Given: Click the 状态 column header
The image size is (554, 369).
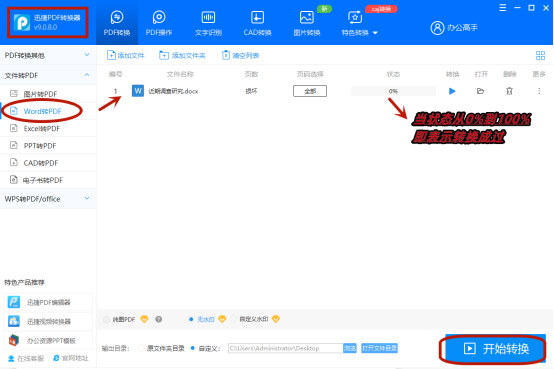Looking at the screenshot, I should [393, 74].
